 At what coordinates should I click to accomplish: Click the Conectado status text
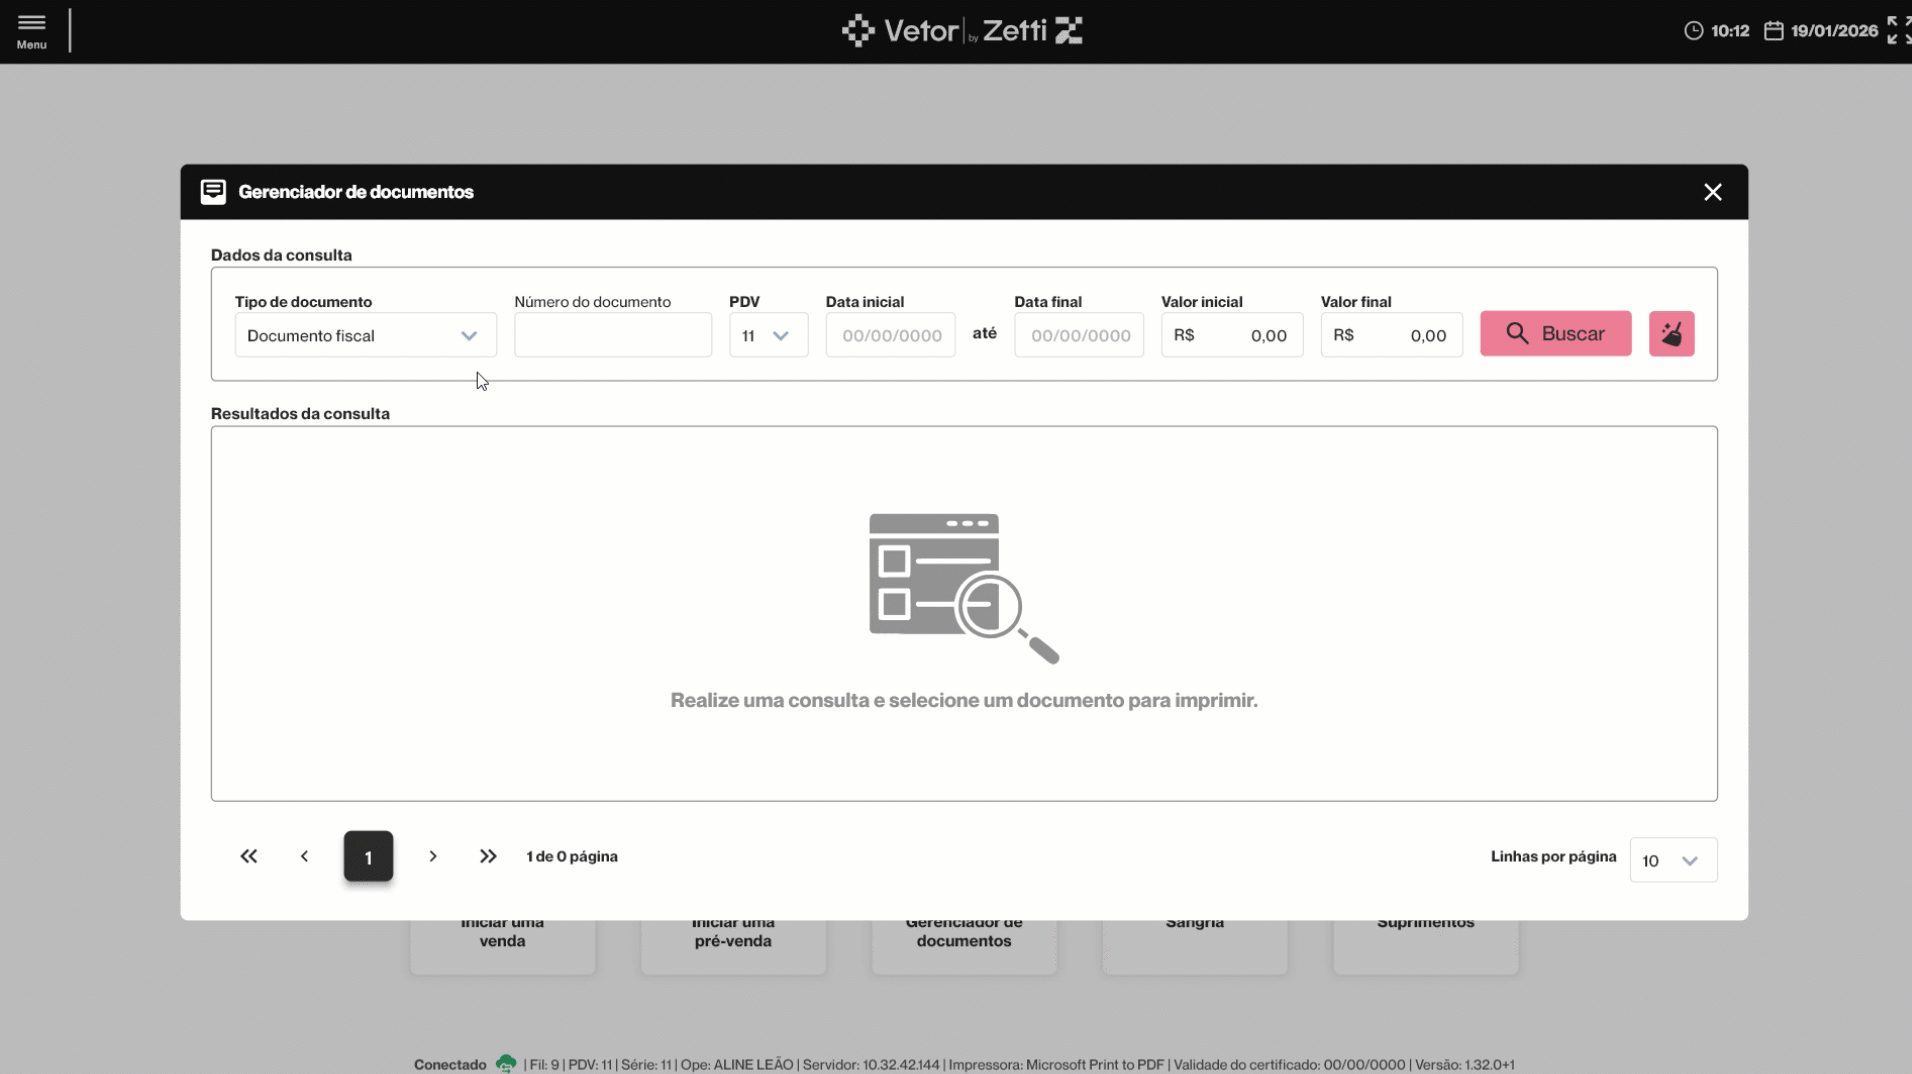pos(450,1065)
